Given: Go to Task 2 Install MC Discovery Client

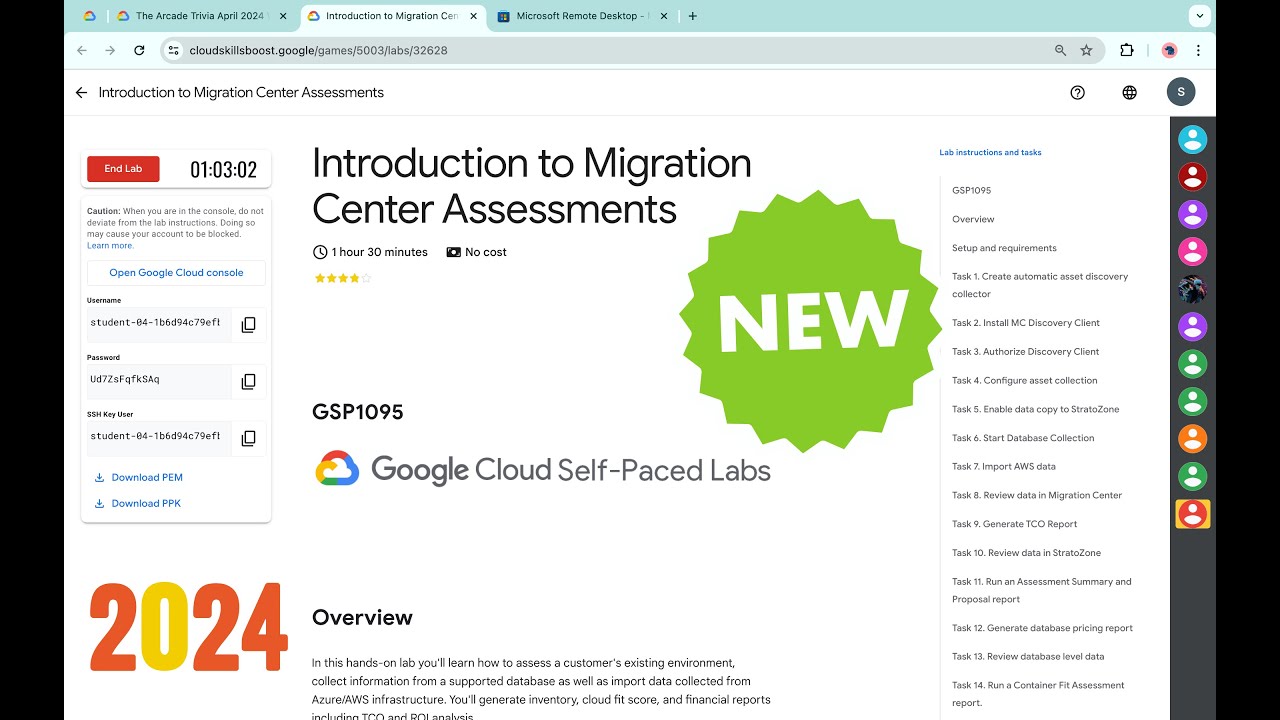Looking at the screenshot, I should pos(1026,323).
